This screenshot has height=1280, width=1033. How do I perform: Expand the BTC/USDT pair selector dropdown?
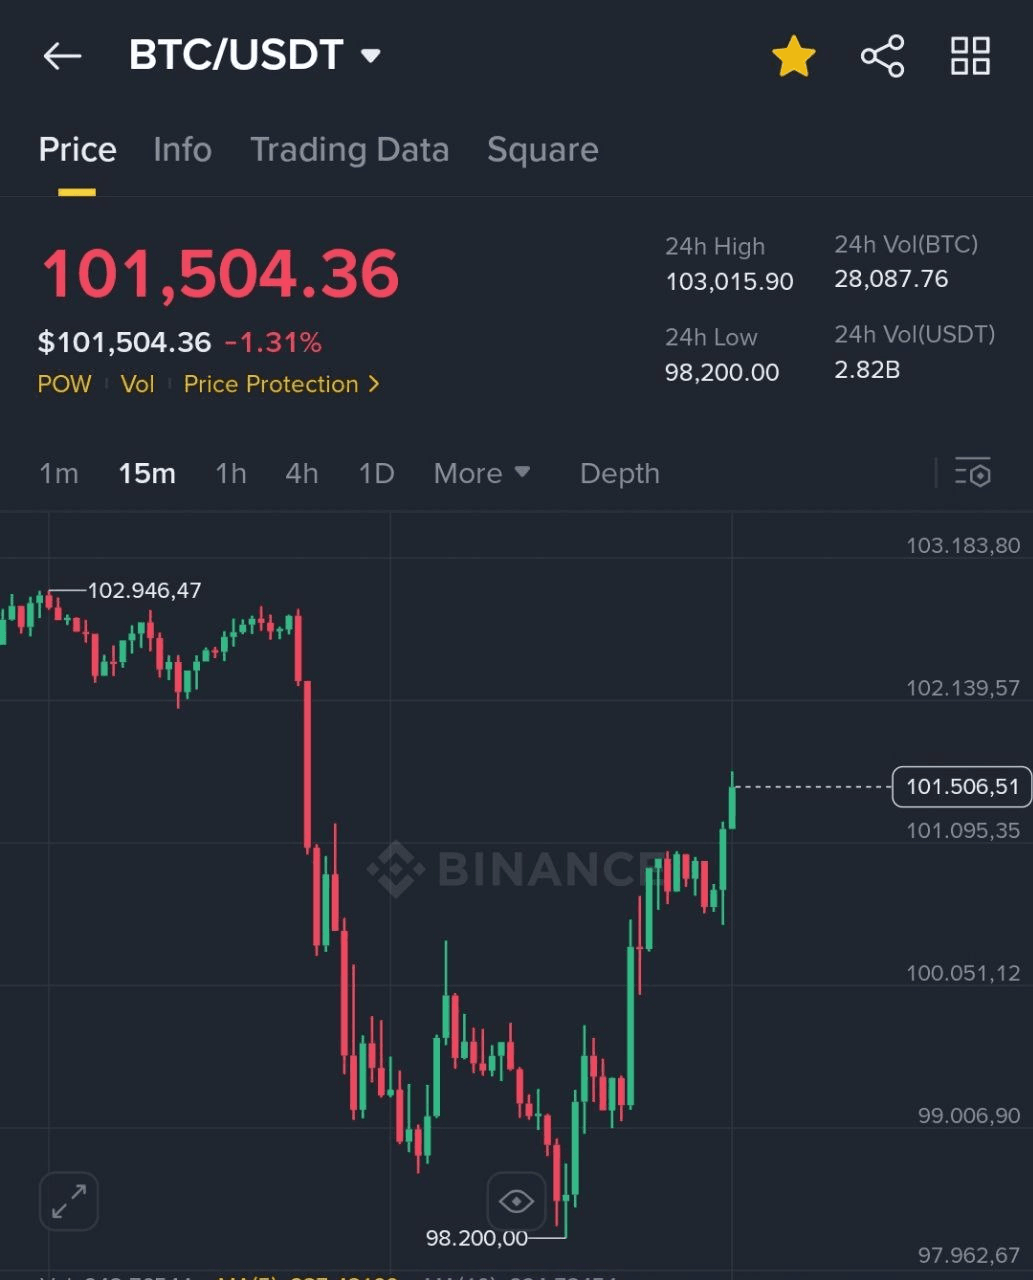[x=371, y=56]
